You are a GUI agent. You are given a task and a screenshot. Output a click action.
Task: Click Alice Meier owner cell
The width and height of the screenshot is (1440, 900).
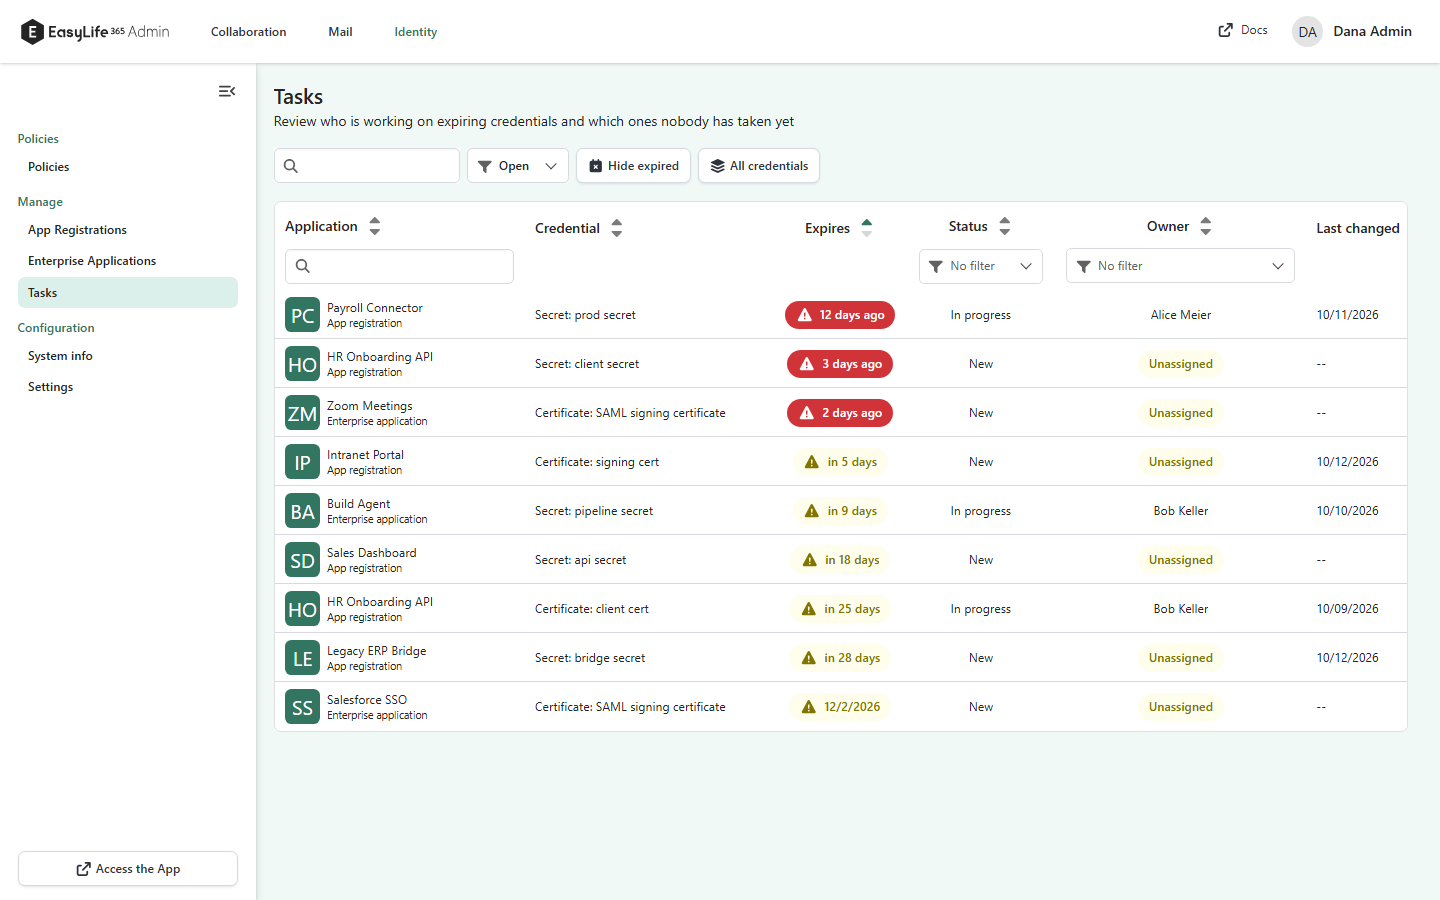click(x=1181, y=315)
